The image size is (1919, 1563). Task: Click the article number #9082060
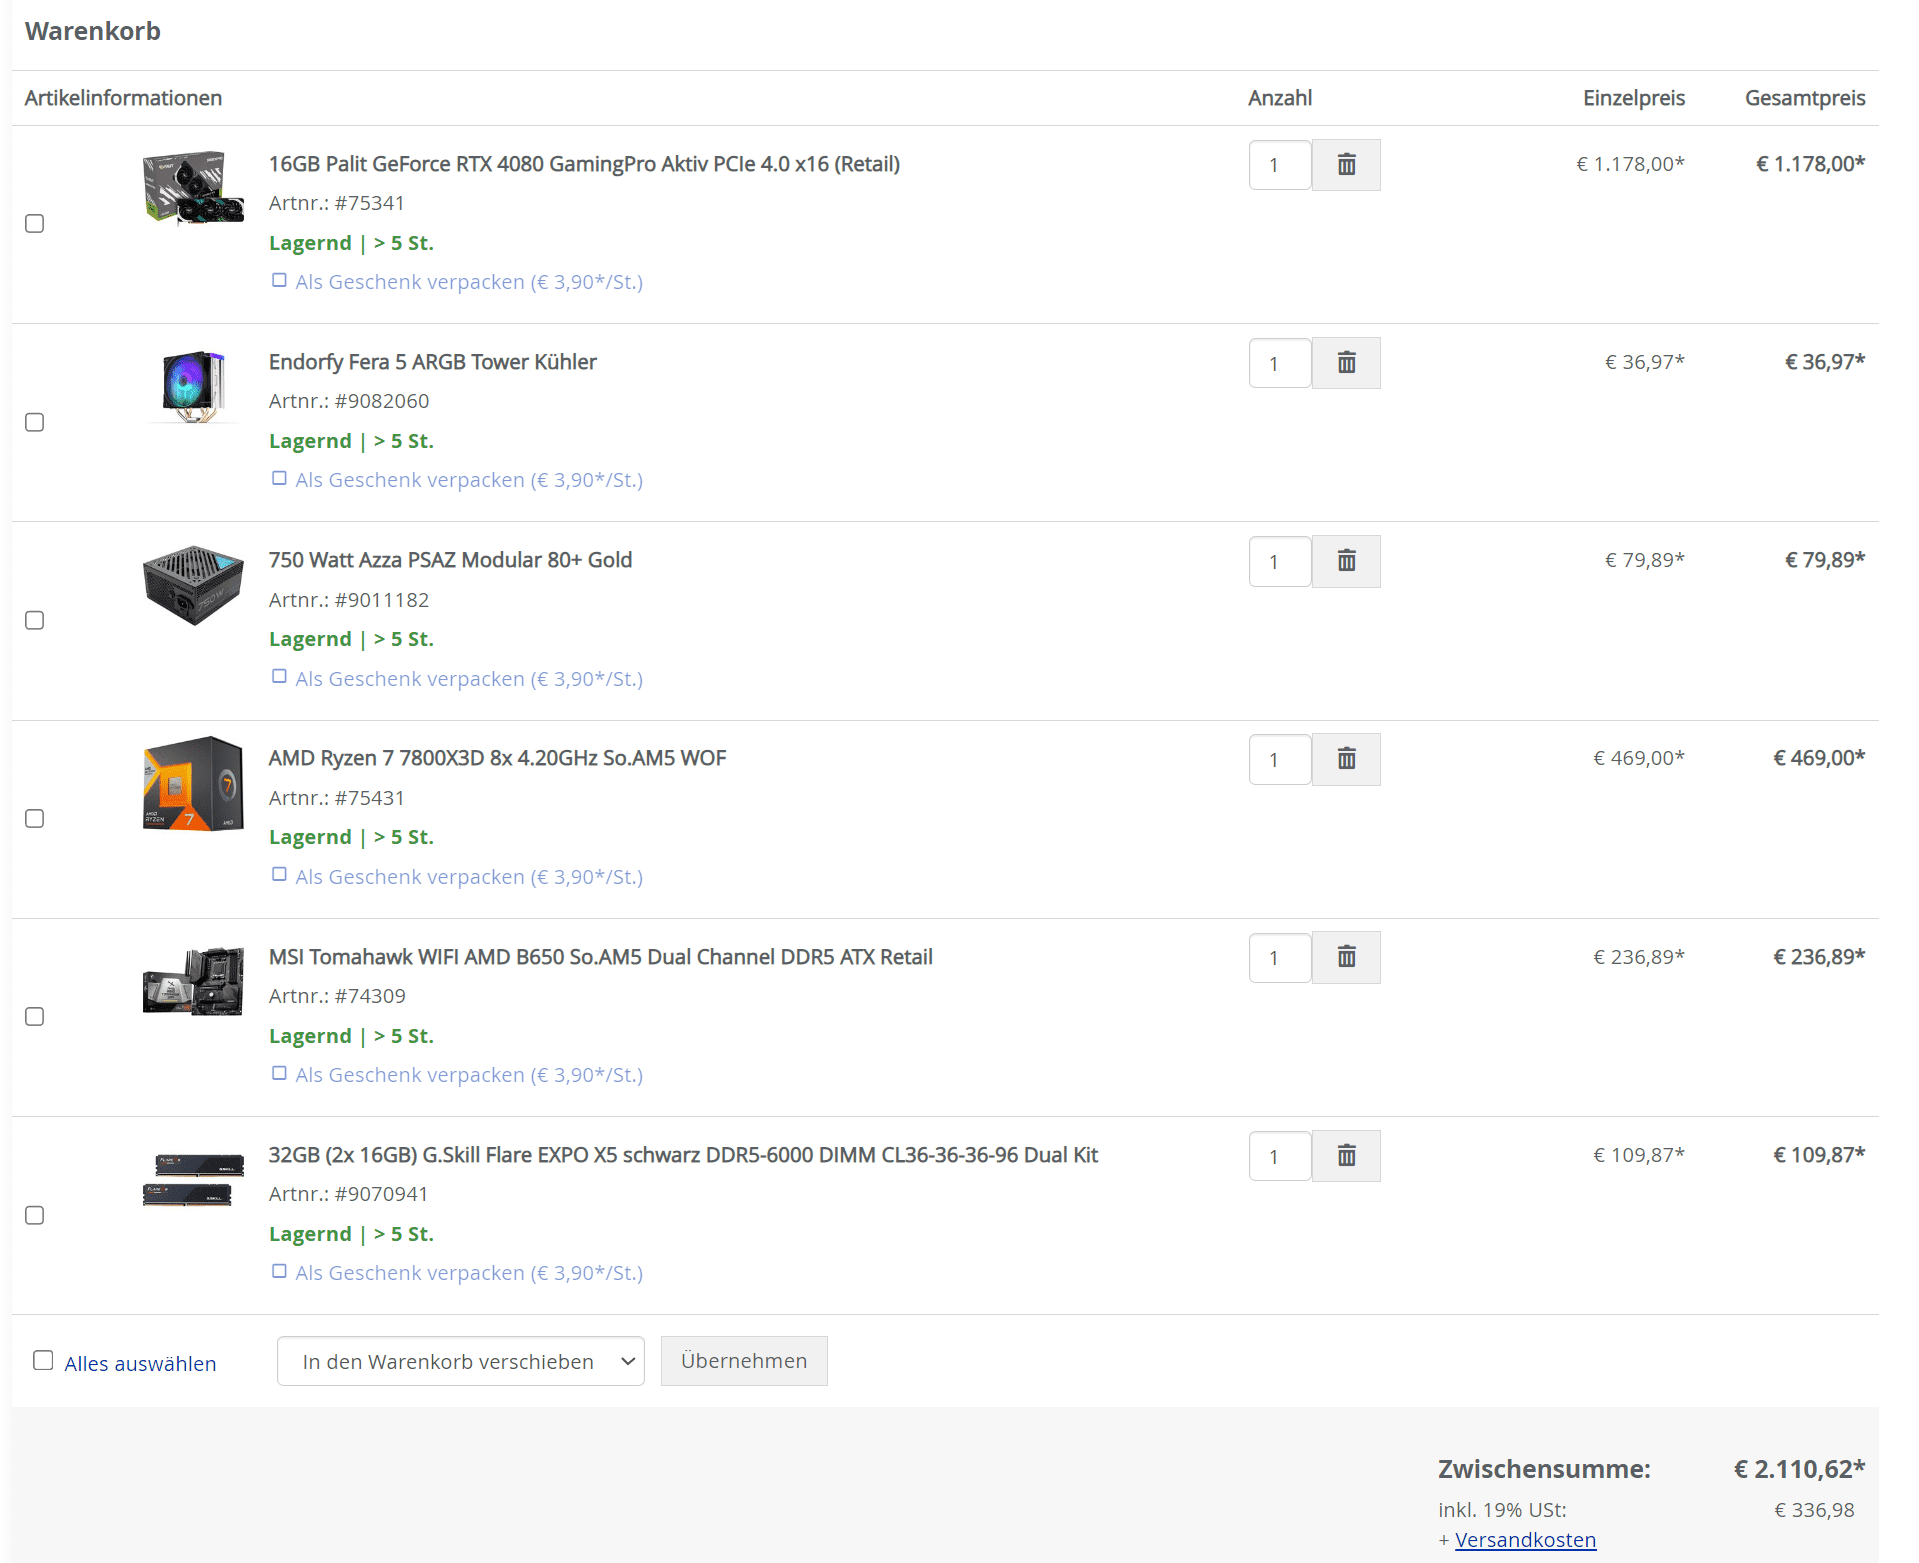[x=382, y=401]
